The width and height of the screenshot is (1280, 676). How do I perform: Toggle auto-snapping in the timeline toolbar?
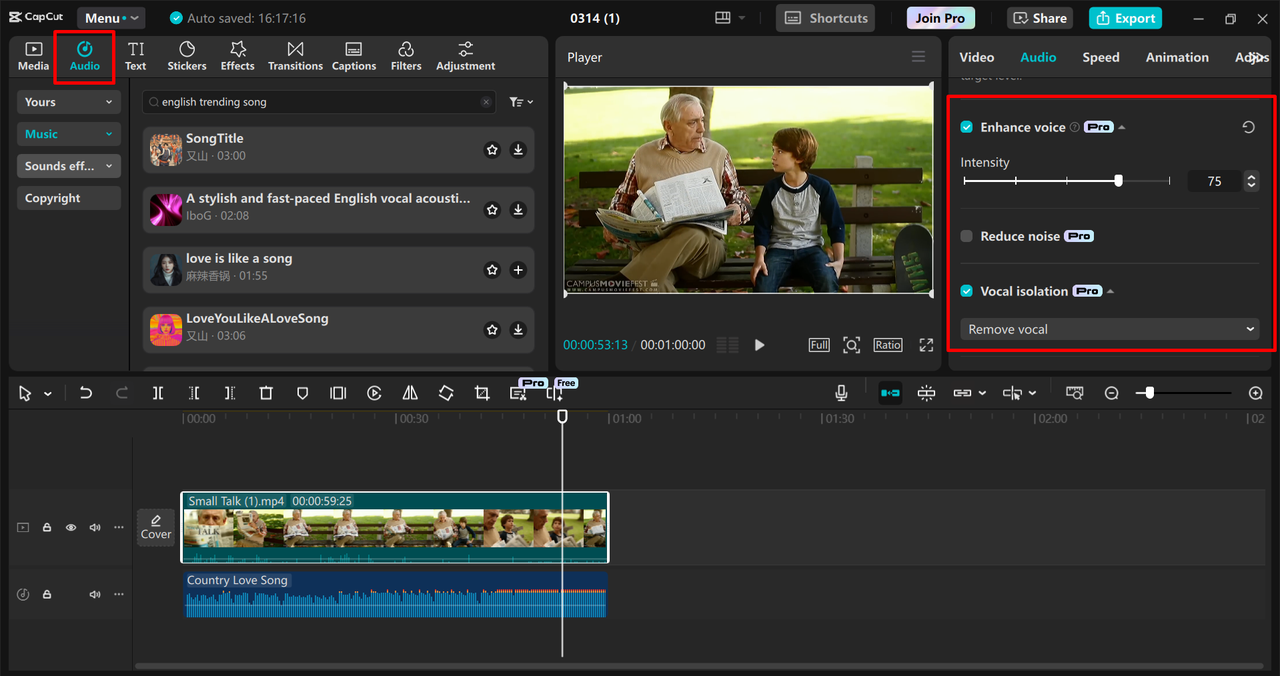tap(890, 393)
